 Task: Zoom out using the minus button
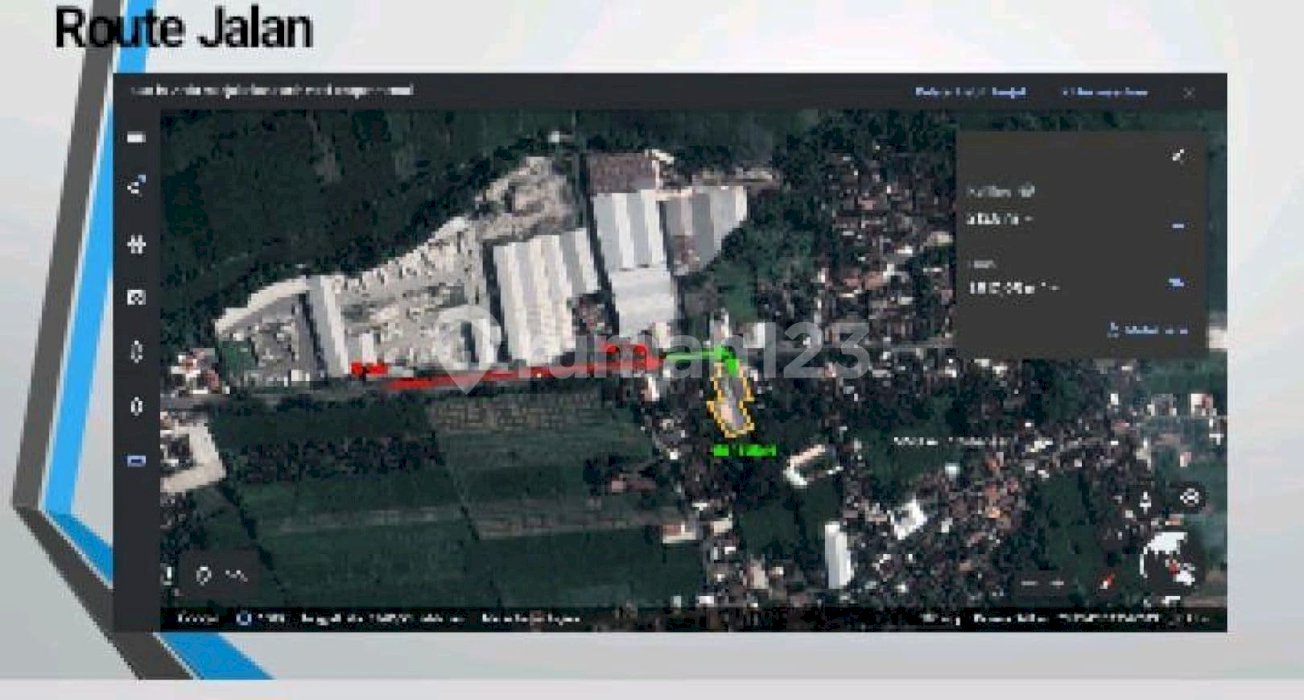click(x=1028, y=581)
